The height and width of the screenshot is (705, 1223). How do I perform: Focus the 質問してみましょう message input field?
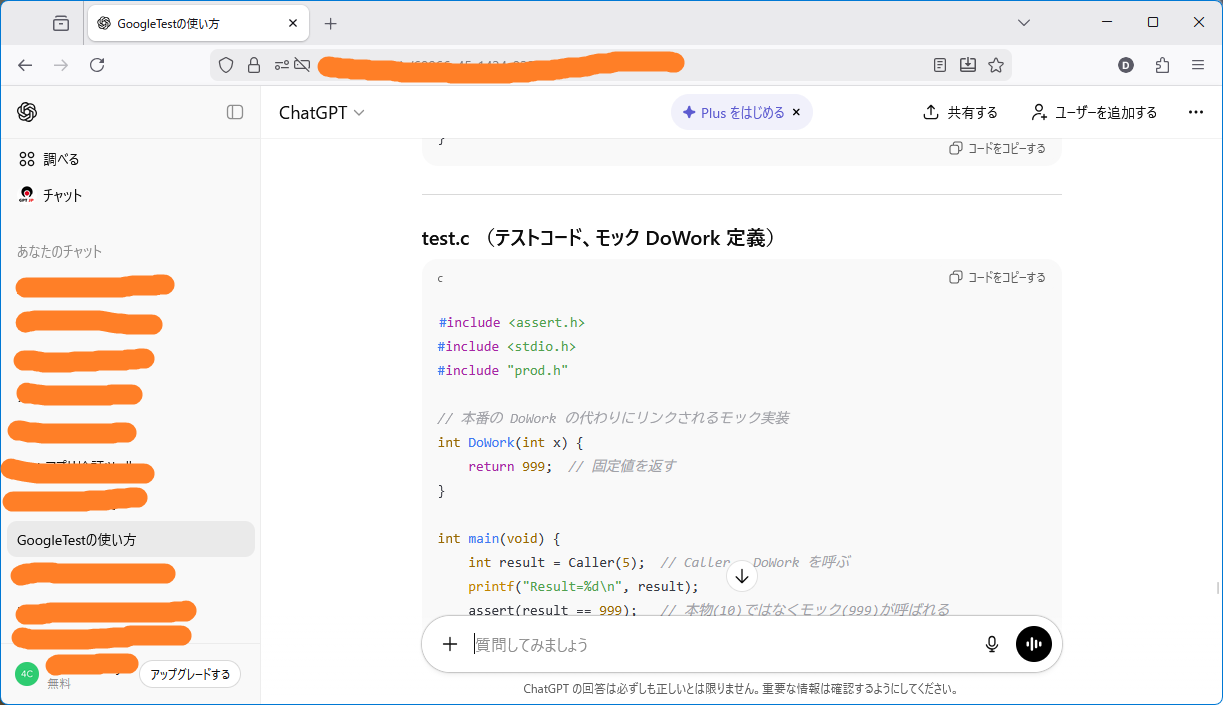[720, 645]
